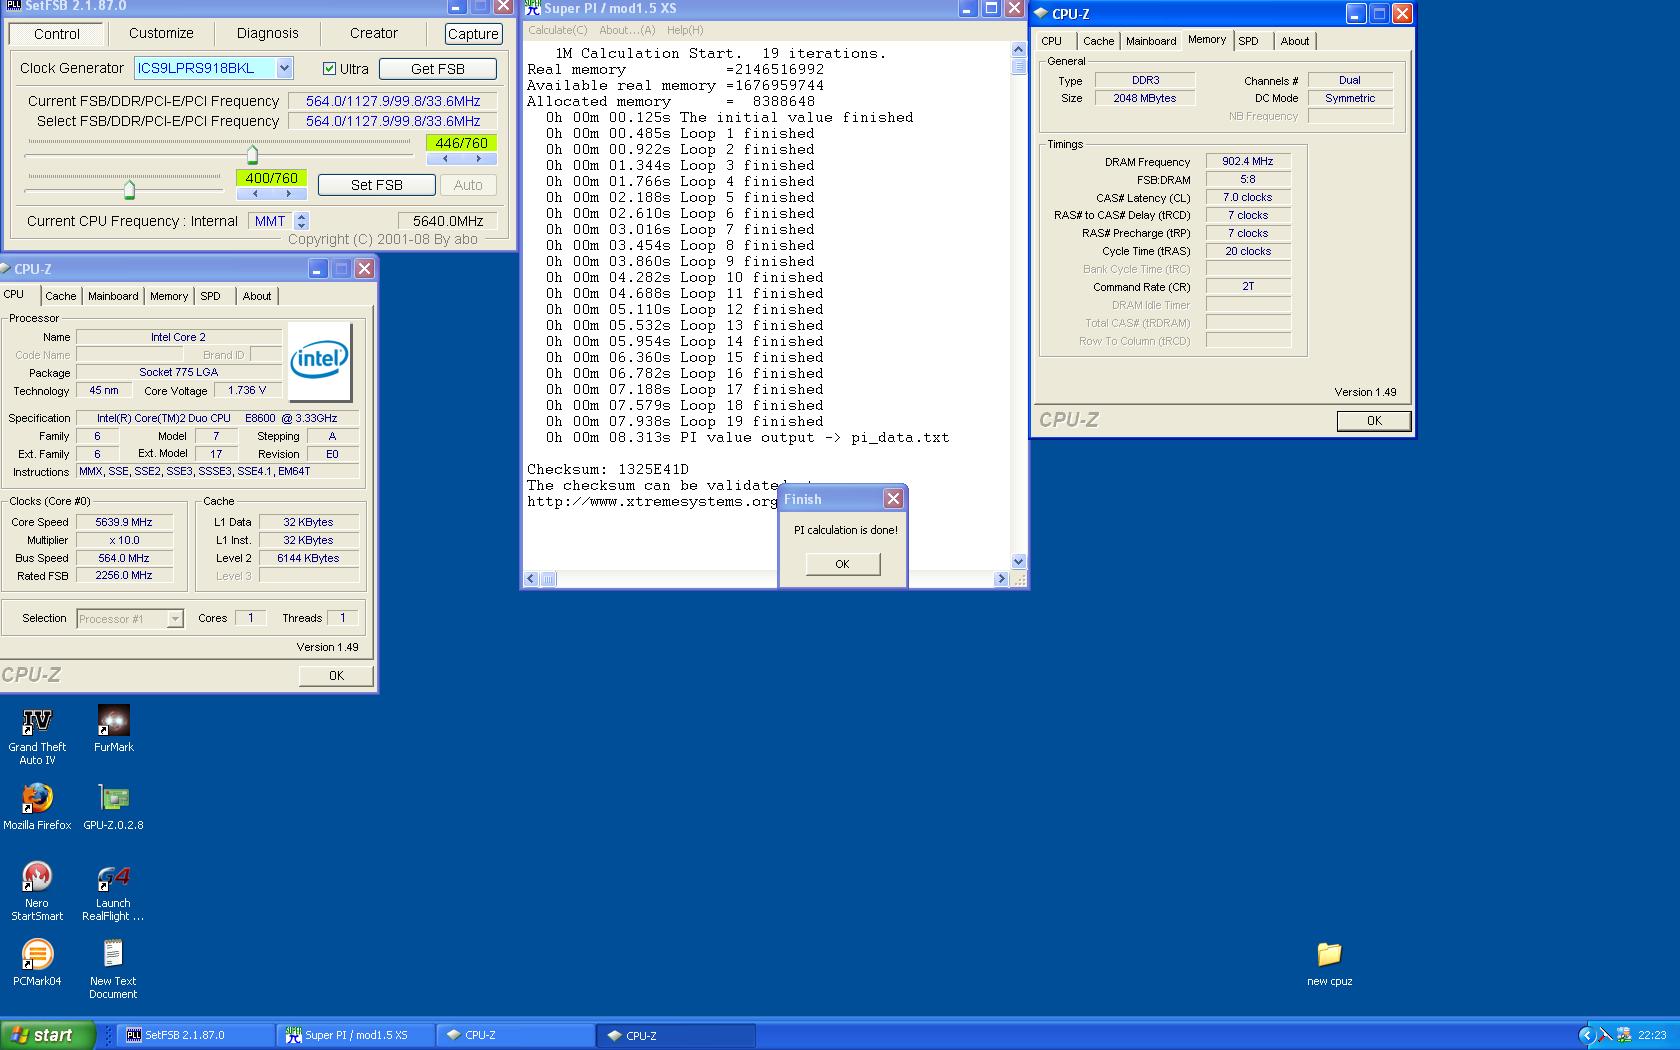Click OK in CPU-Z CPU window

pos(336,676)
